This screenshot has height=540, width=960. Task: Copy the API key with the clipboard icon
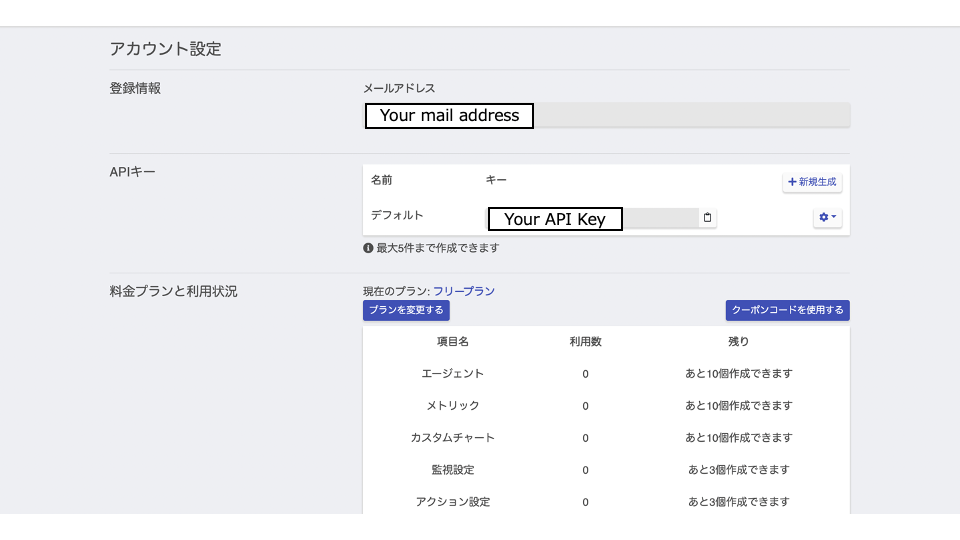coord(708,218)
